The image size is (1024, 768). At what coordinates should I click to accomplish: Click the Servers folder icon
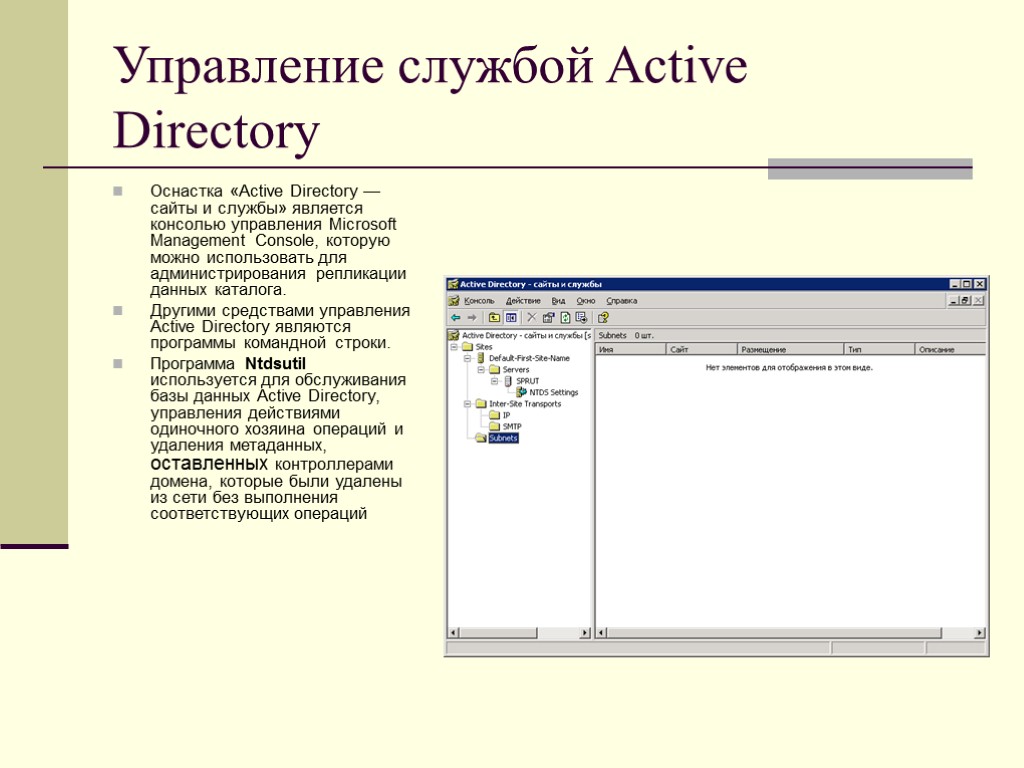[x=494, y=370]
